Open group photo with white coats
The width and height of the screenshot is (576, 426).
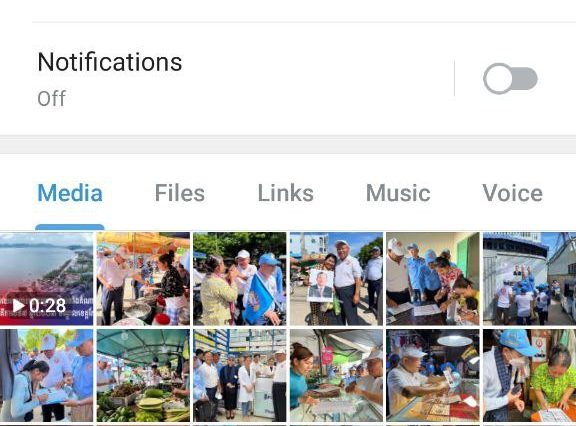[240, 375]
